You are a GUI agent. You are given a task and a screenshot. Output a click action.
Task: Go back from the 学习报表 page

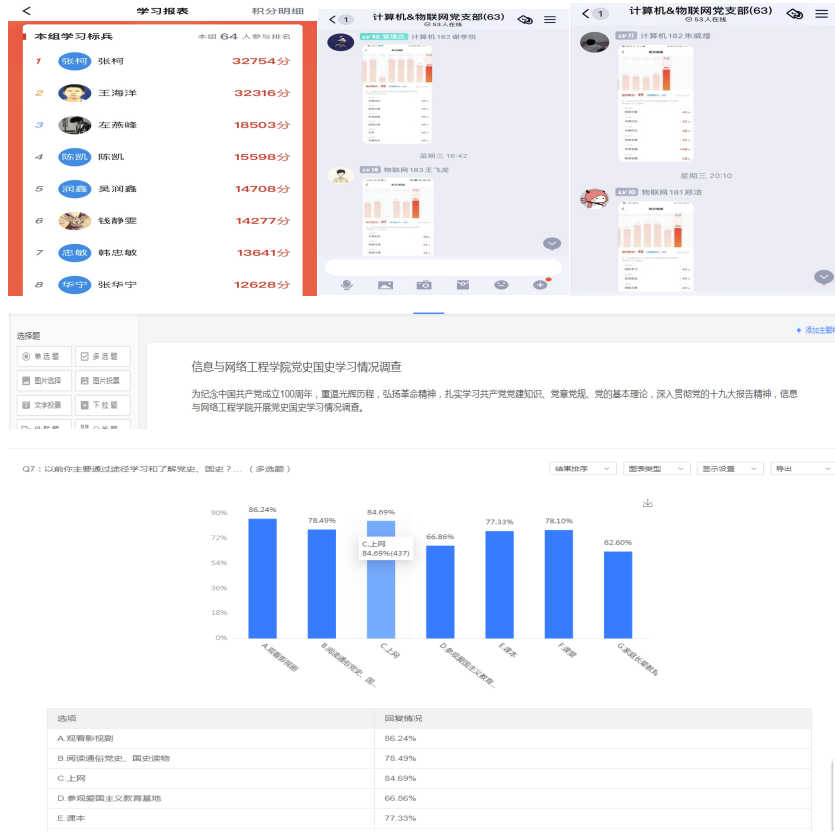click(x=27, y=11)
